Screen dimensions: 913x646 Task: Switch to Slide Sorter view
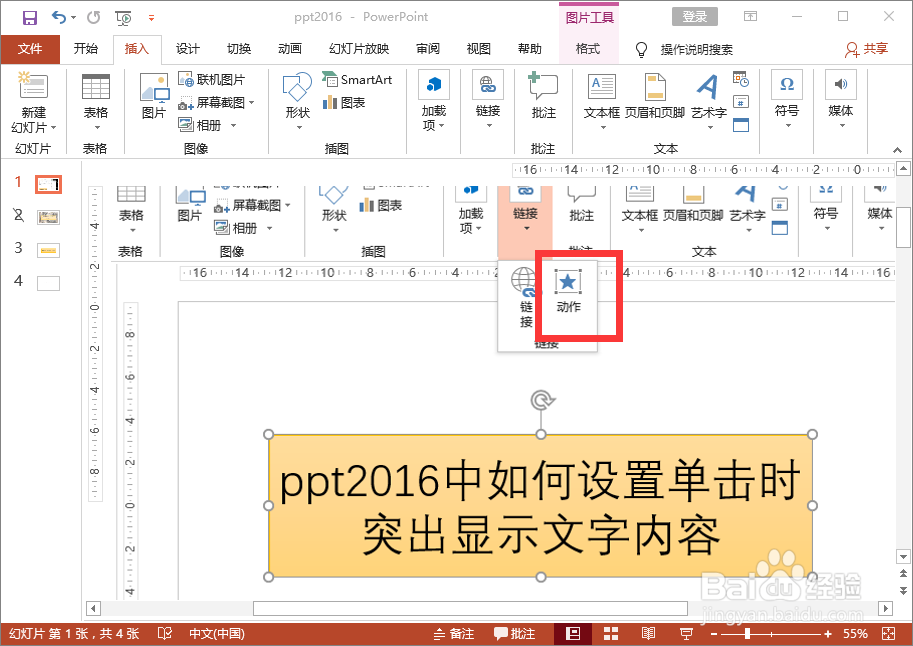tap(611, 633)
